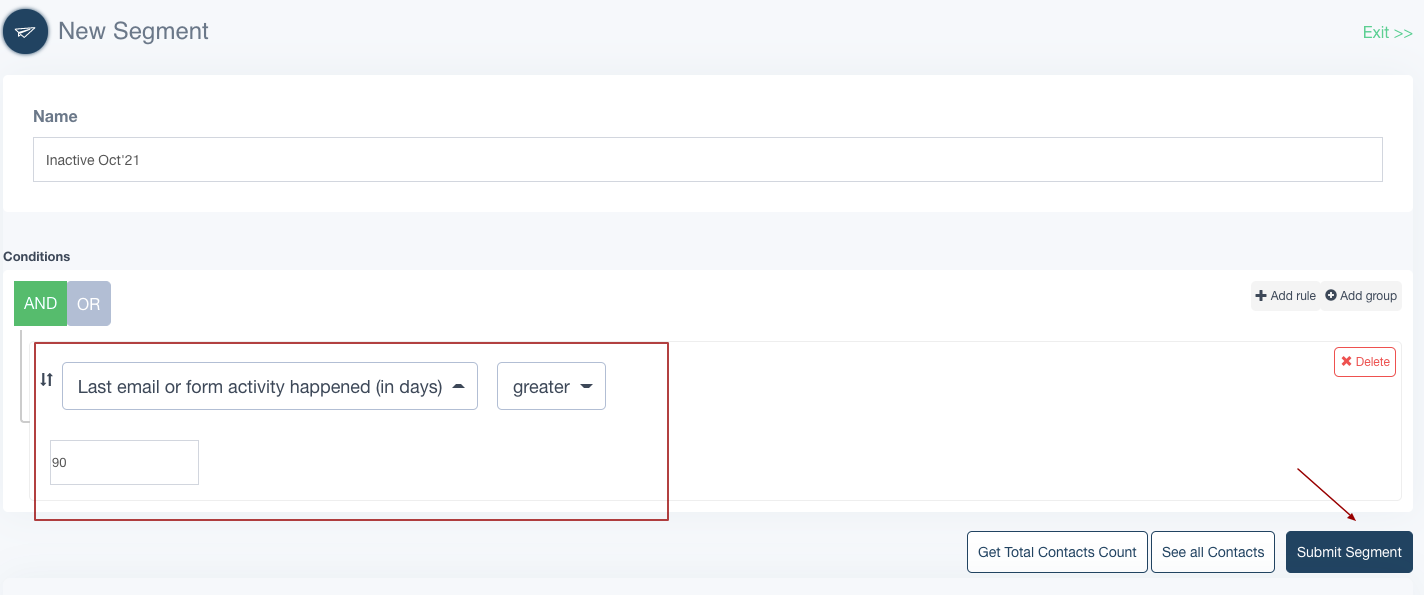The image size is (1424, 595).
Task: Select the AND condition toggle
Action: [x=40, y=304]
